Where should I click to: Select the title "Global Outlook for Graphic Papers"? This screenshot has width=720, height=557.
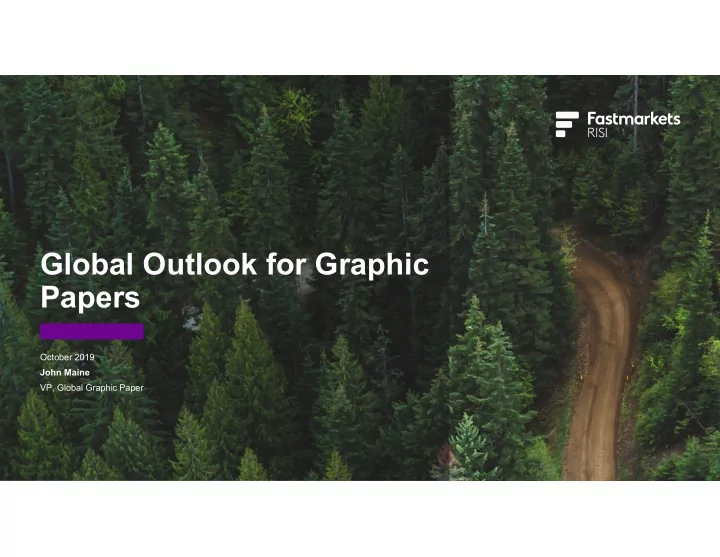235,281
